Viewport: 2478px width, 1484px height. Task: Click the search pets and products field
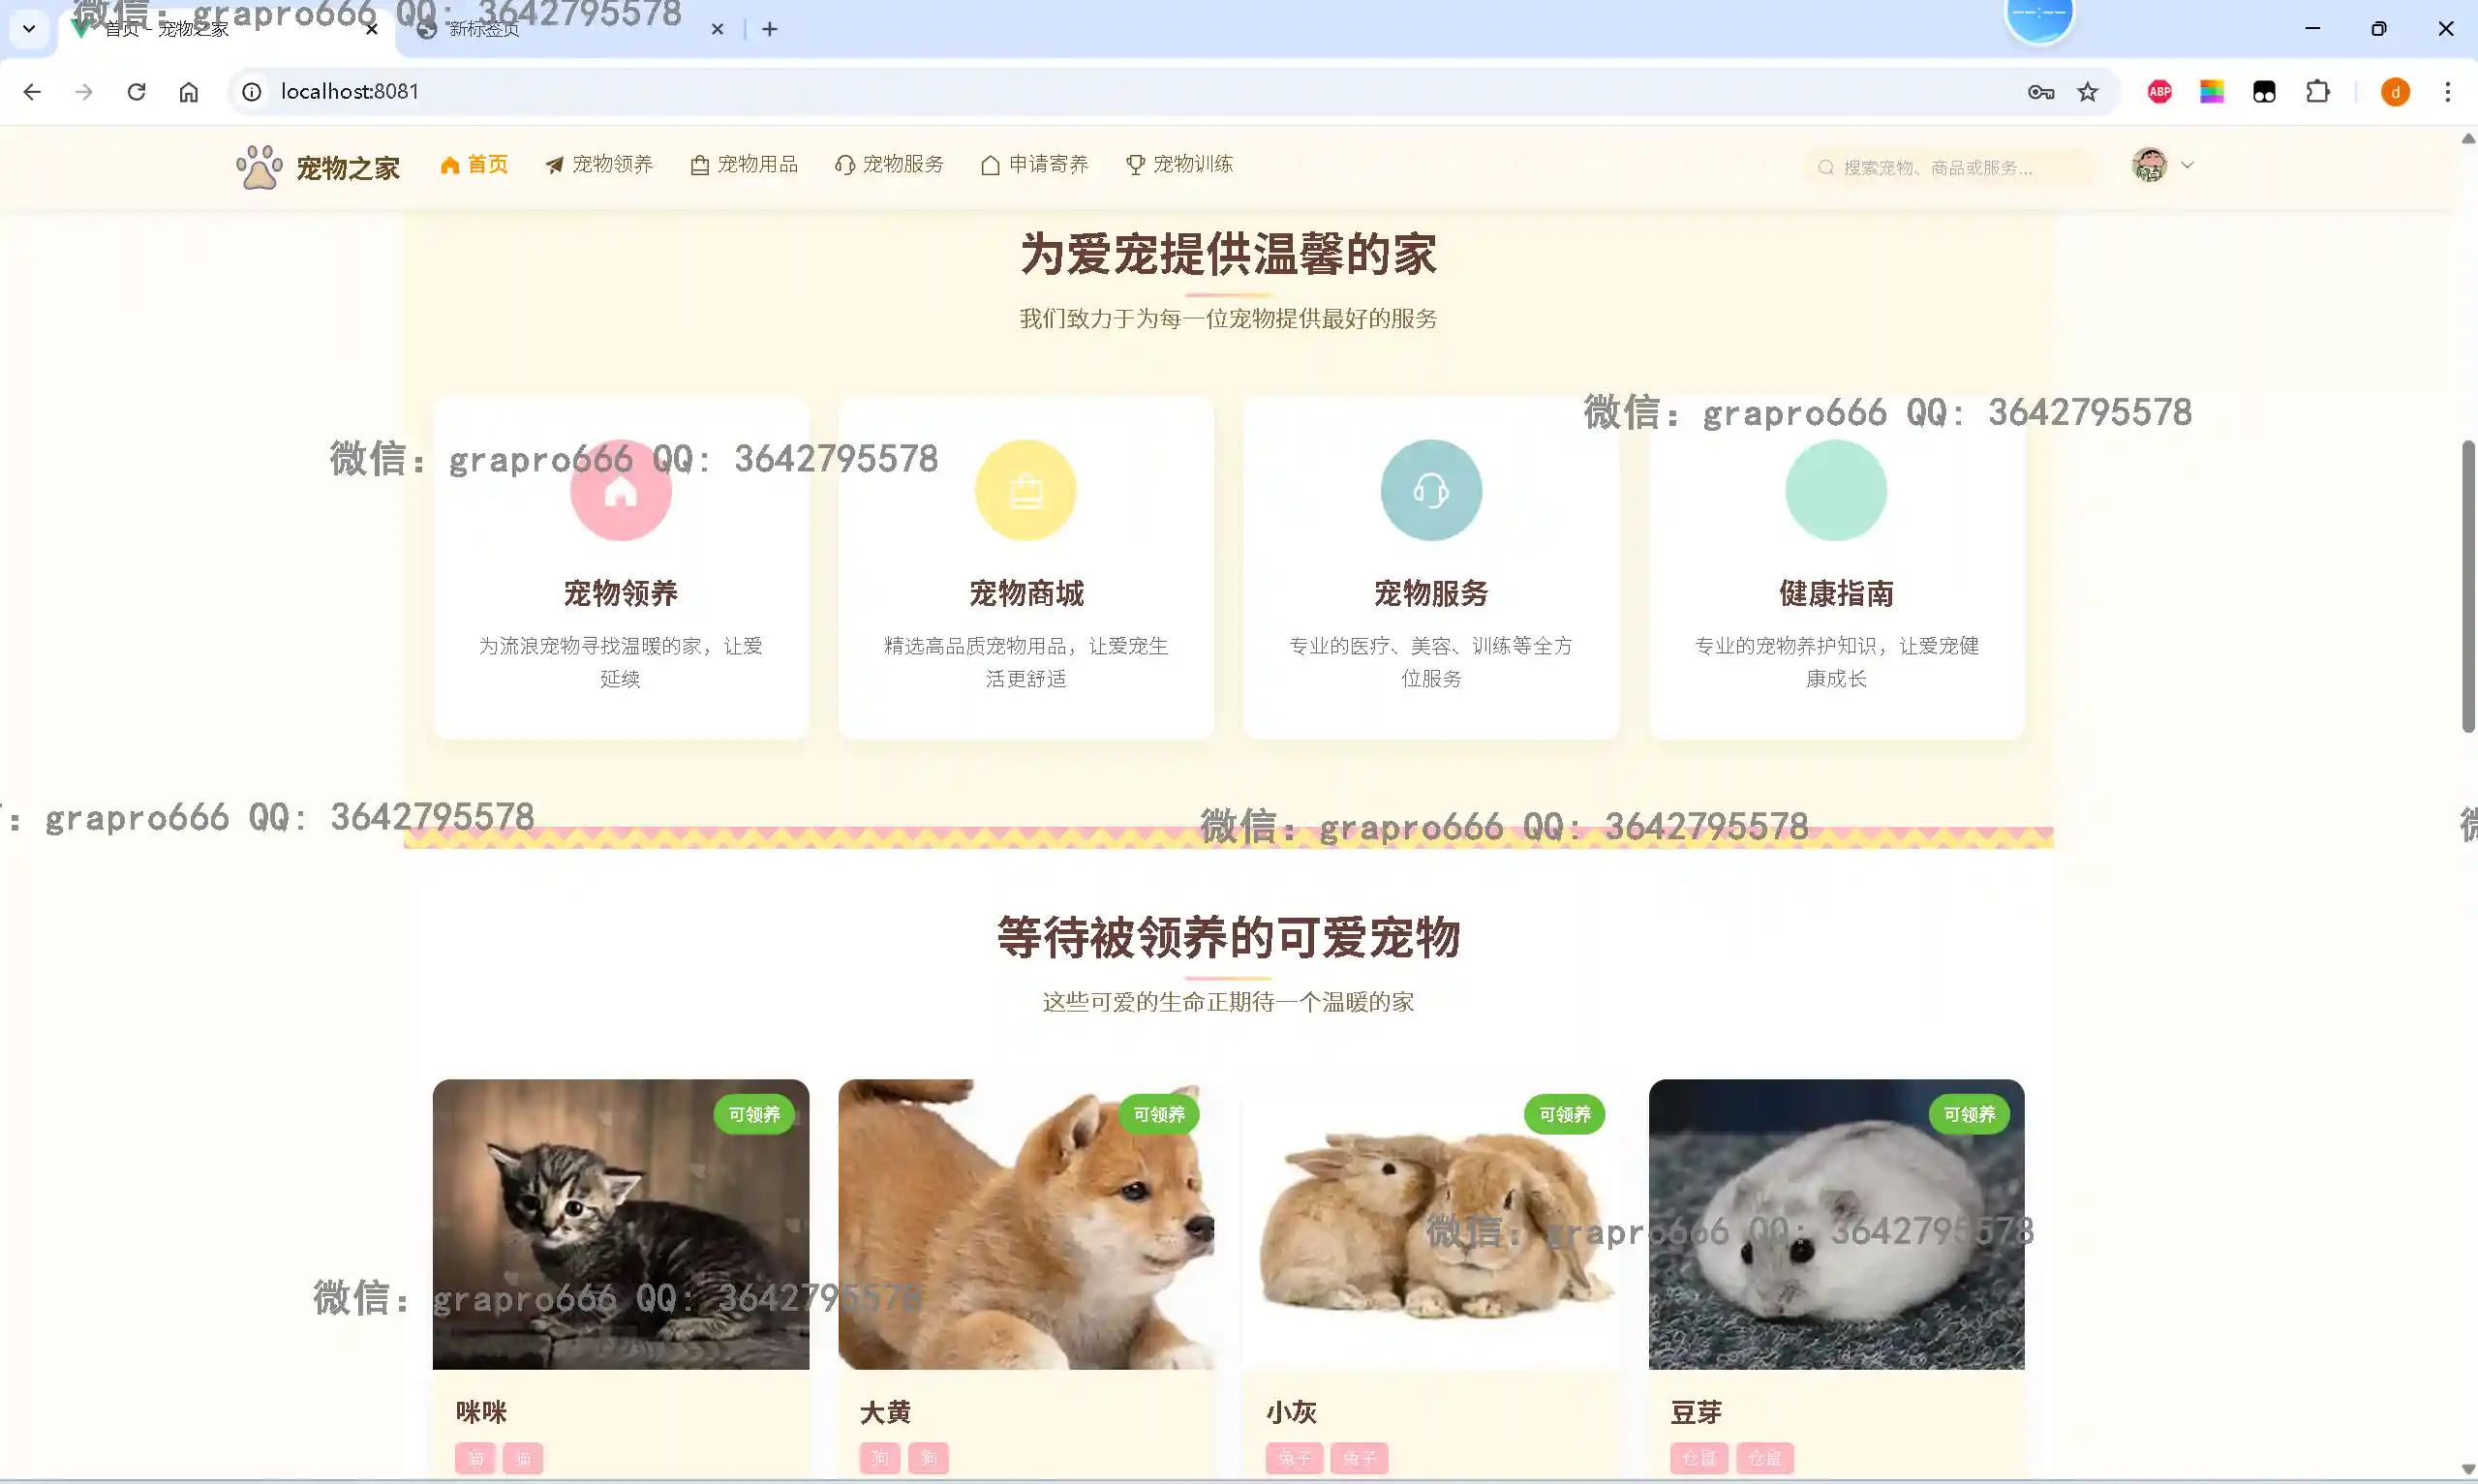(x=1950, y=167)
